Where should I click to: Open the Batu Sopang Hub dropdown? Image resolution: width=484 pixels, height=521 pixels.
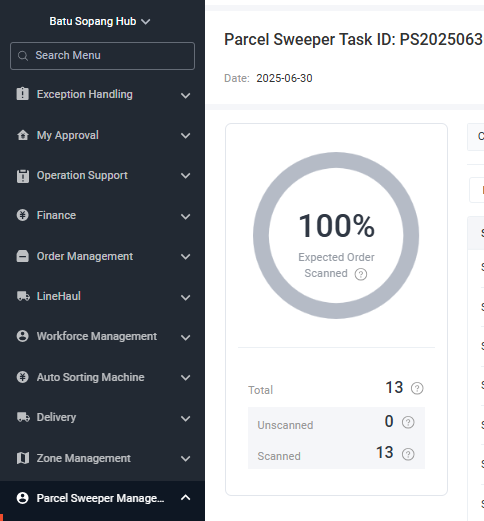click(x=100, y=21)
